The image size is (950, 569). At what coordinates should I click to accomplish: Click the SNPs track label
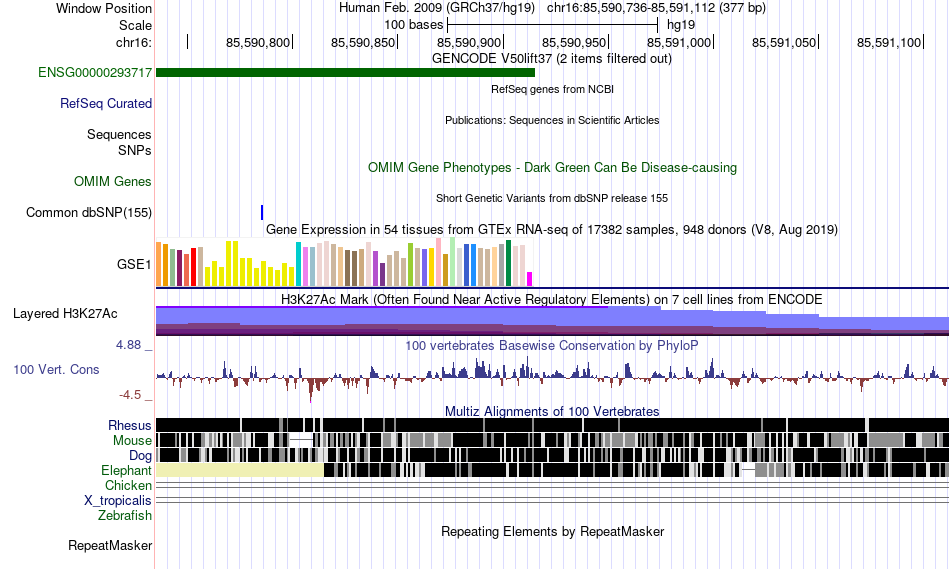[135, 150]
